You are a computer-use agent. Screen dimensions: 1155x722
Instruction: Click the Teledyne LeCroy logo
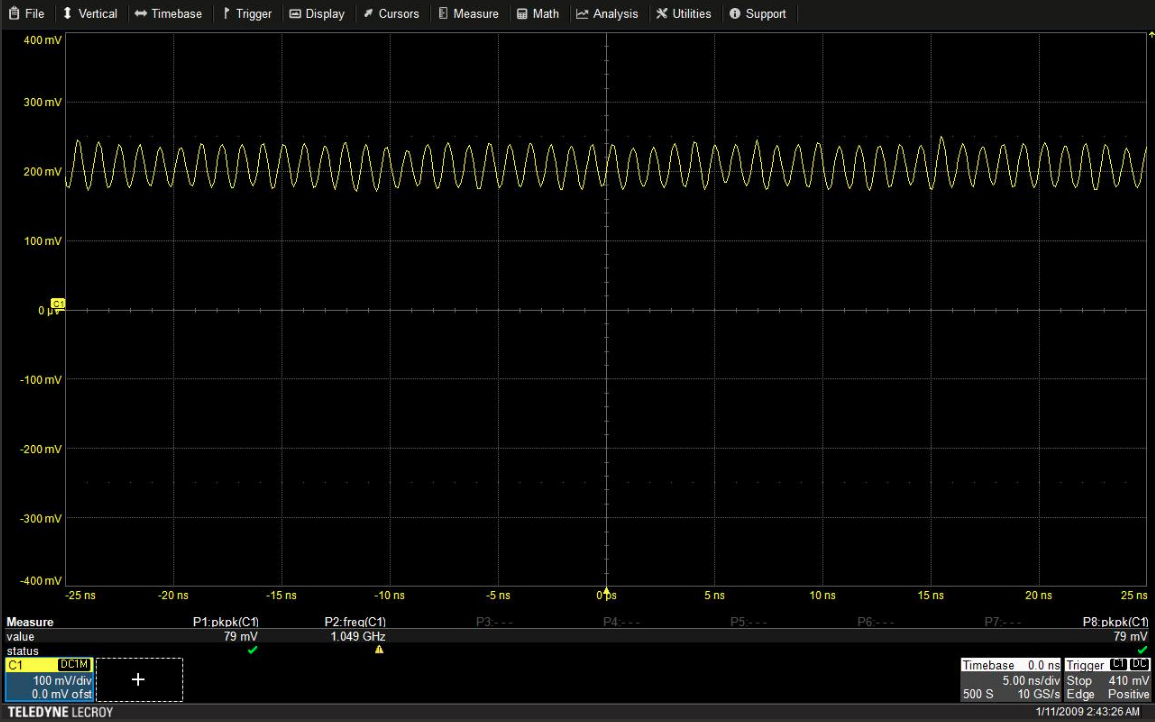(x=60, y=712)
